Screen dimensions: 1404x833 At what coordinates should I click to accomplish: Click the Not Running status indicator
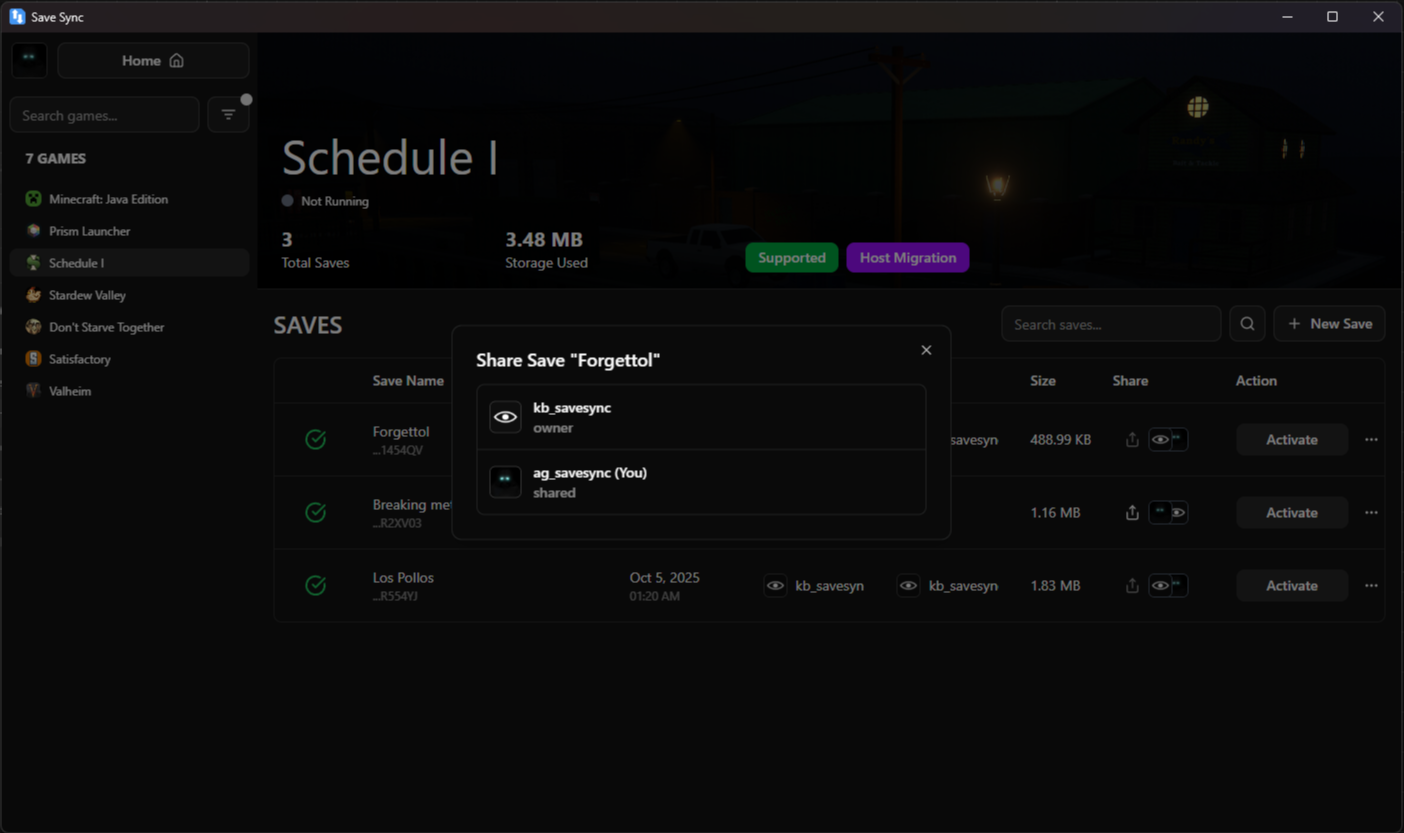tap(325, 201)
